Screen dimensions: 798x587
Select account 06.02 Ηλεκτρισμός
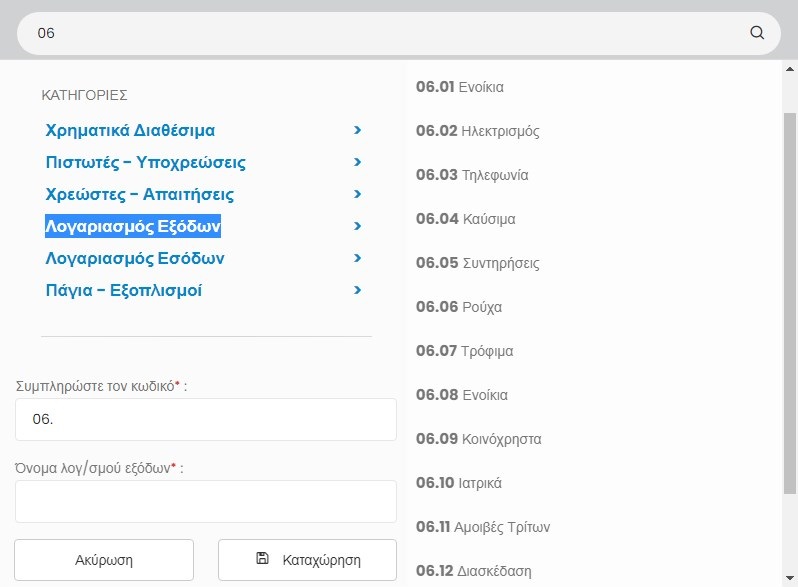pos(477,131)
